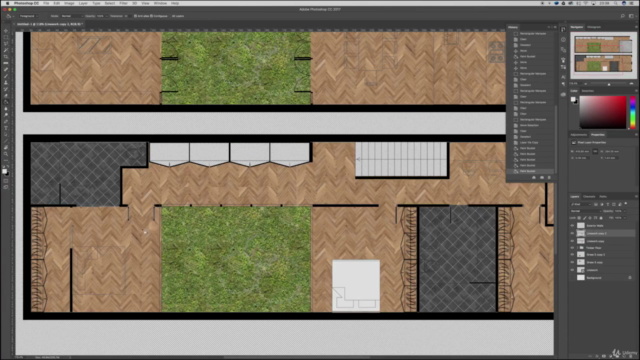This screenshot has width=640, height=360.
Task: Select the Rectangular Marquee tool
Action: pos(6,37)
